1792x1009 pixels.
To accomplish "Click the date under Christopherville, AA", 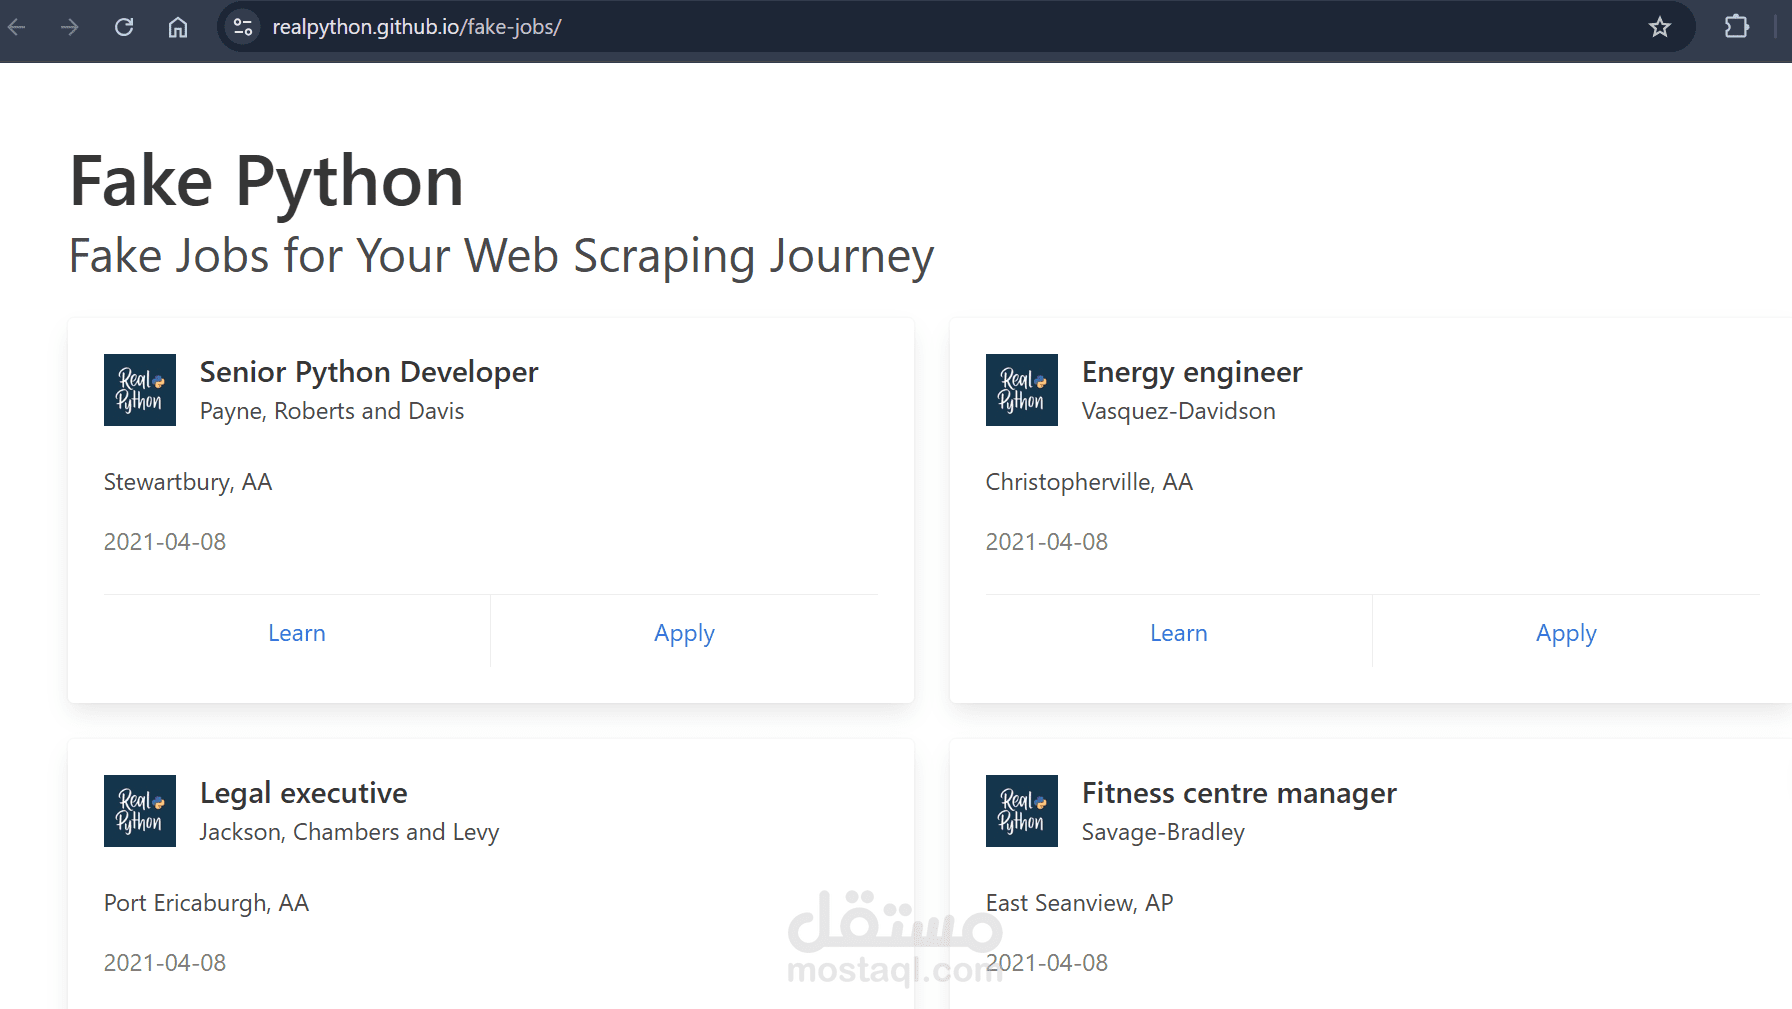I will (1047, 542).
